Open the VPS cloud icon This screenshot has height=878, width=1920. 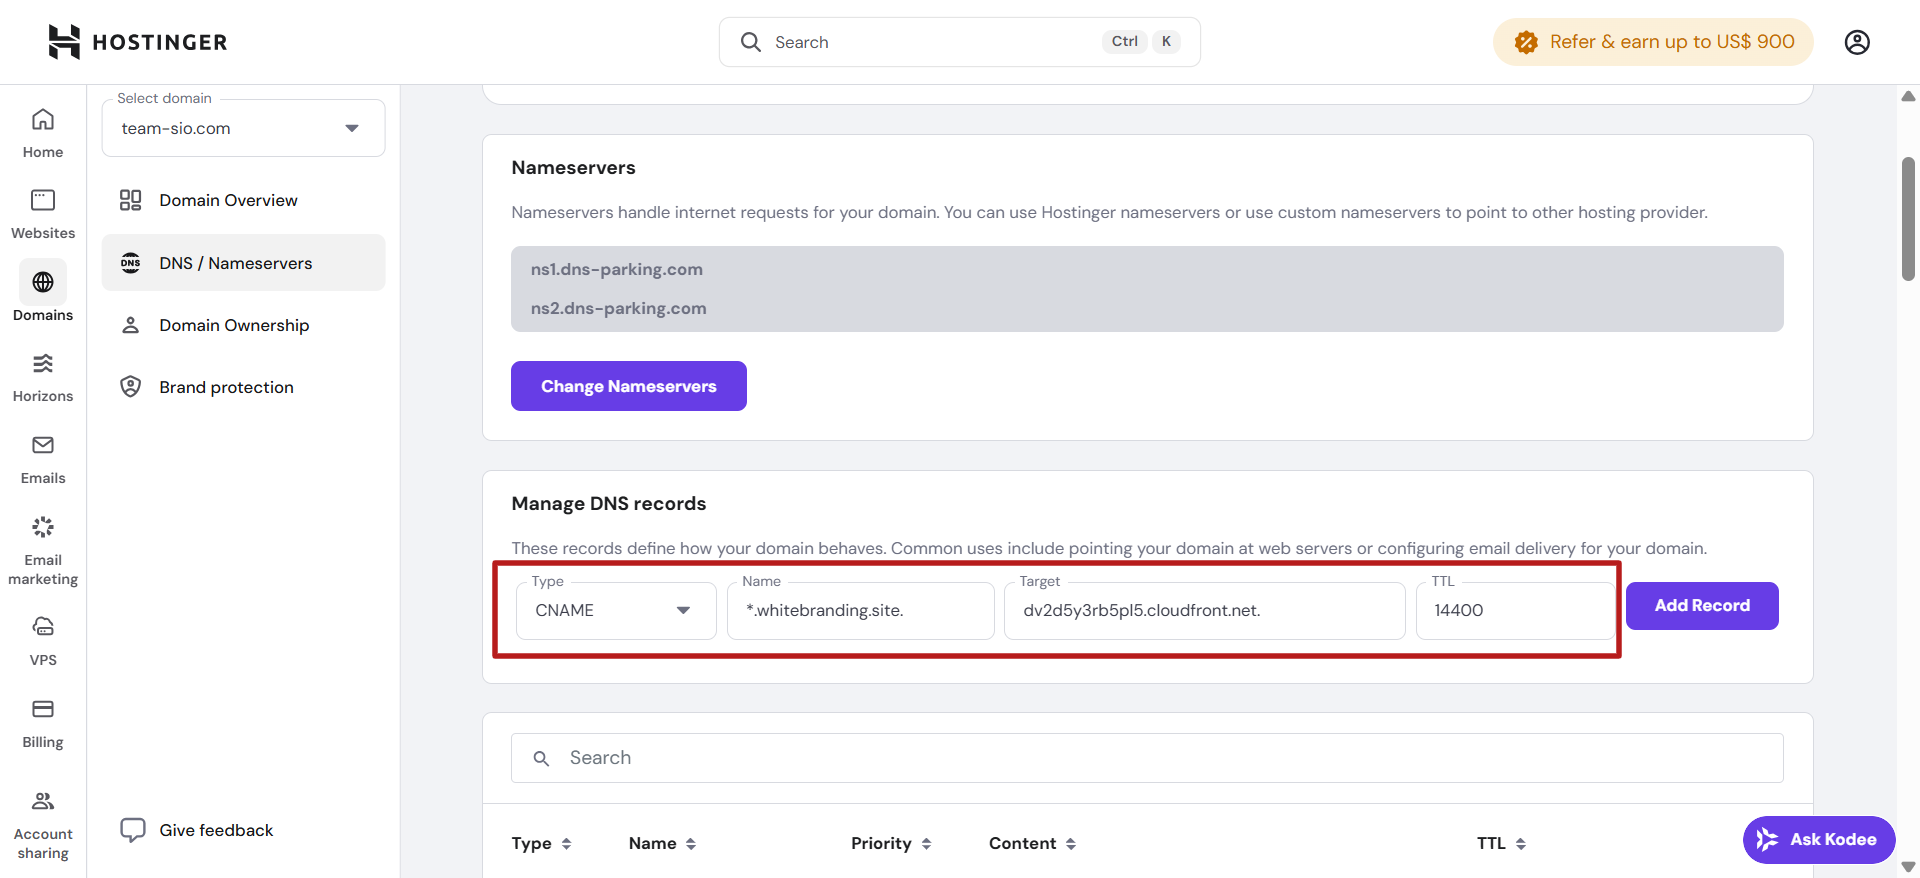43,627
